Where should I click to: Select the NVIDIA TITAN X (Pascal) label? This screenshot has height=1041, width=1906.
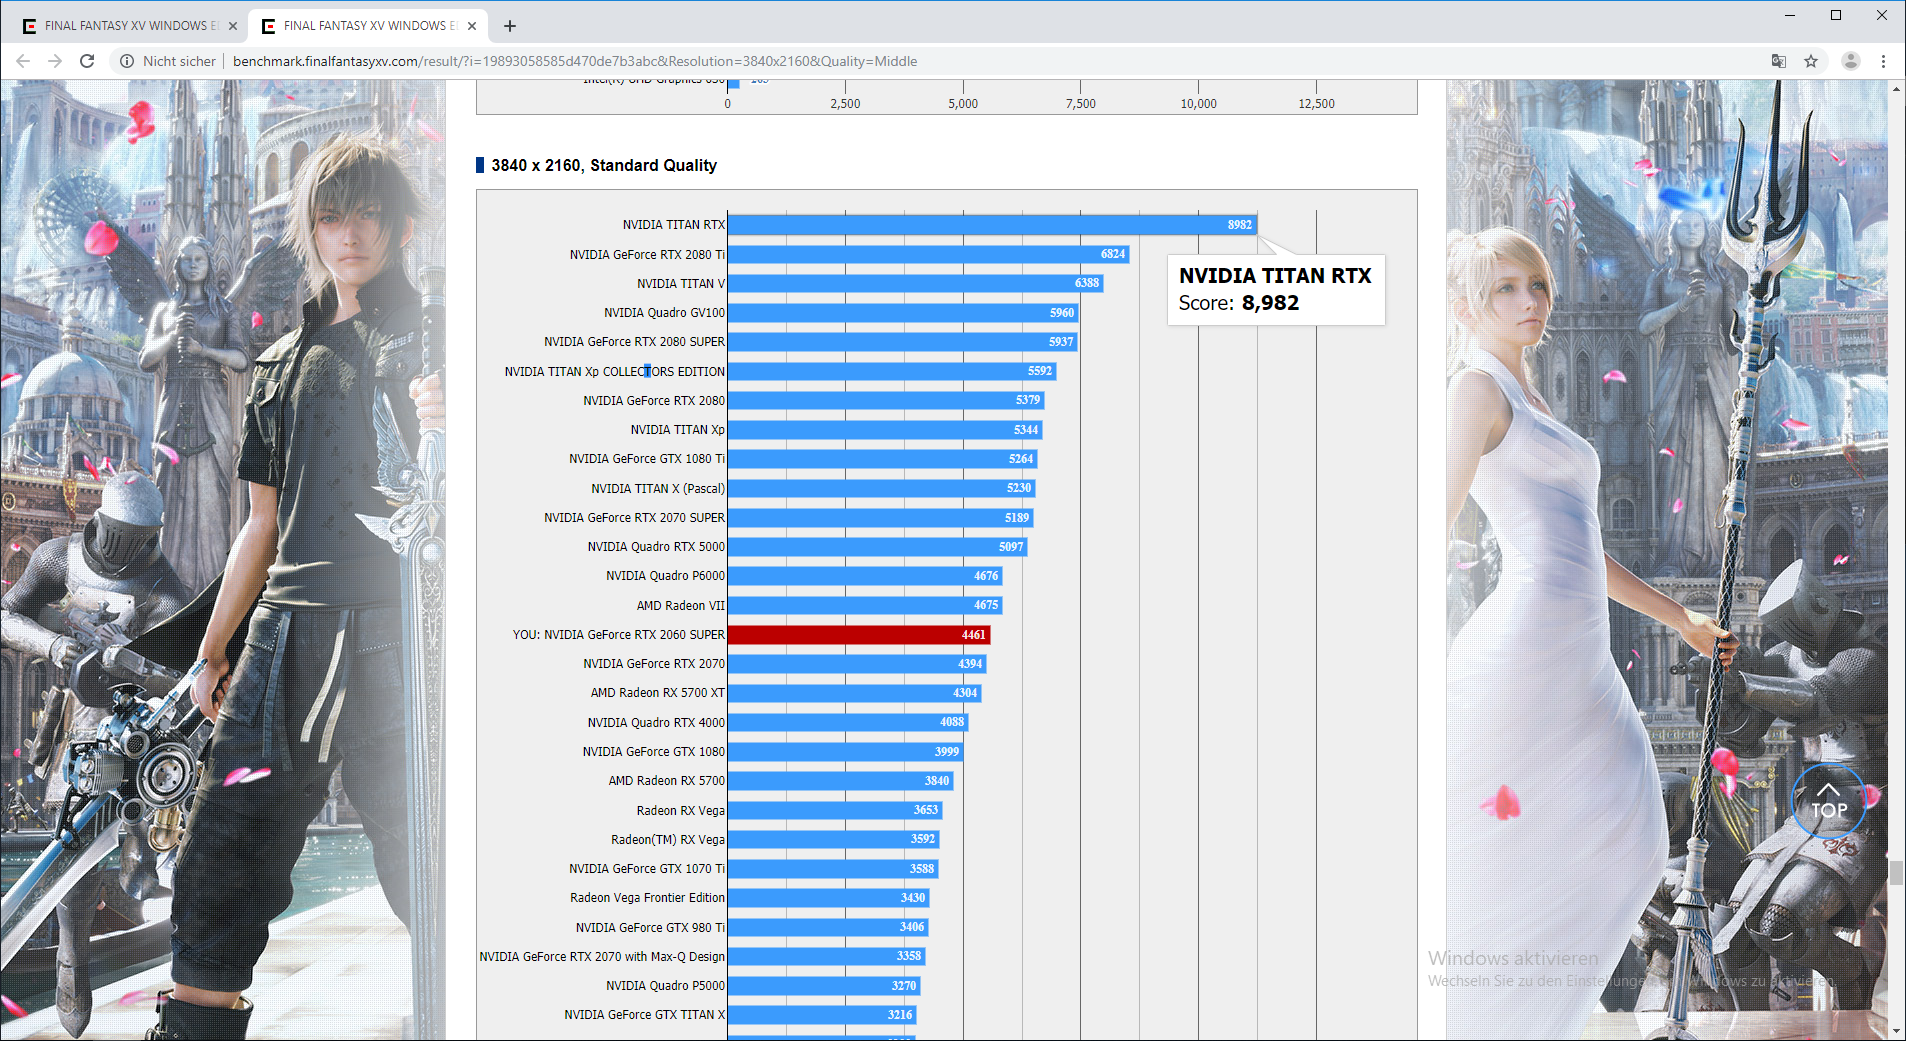pos(658,489)
